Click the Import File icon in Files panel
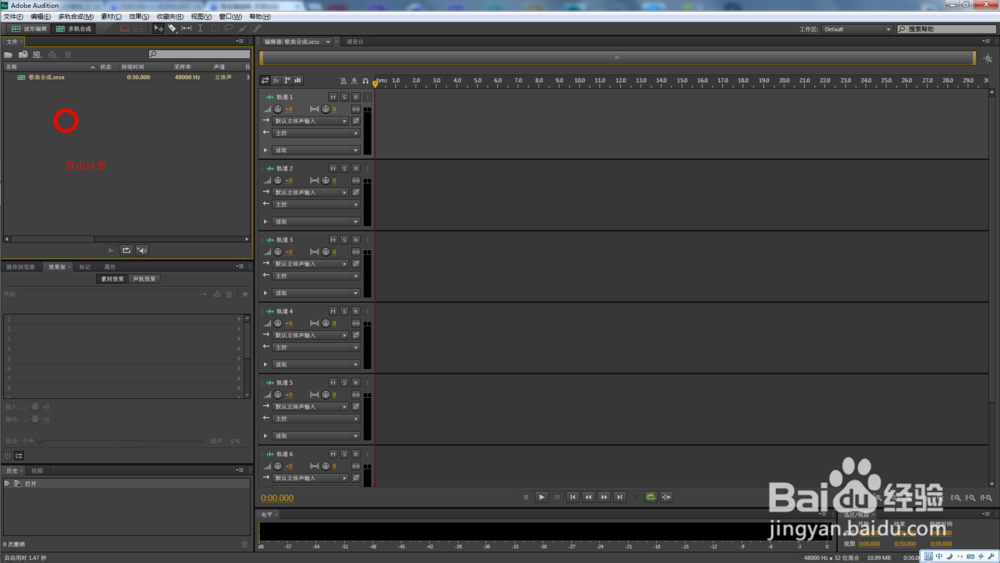 tap(23, 55)
